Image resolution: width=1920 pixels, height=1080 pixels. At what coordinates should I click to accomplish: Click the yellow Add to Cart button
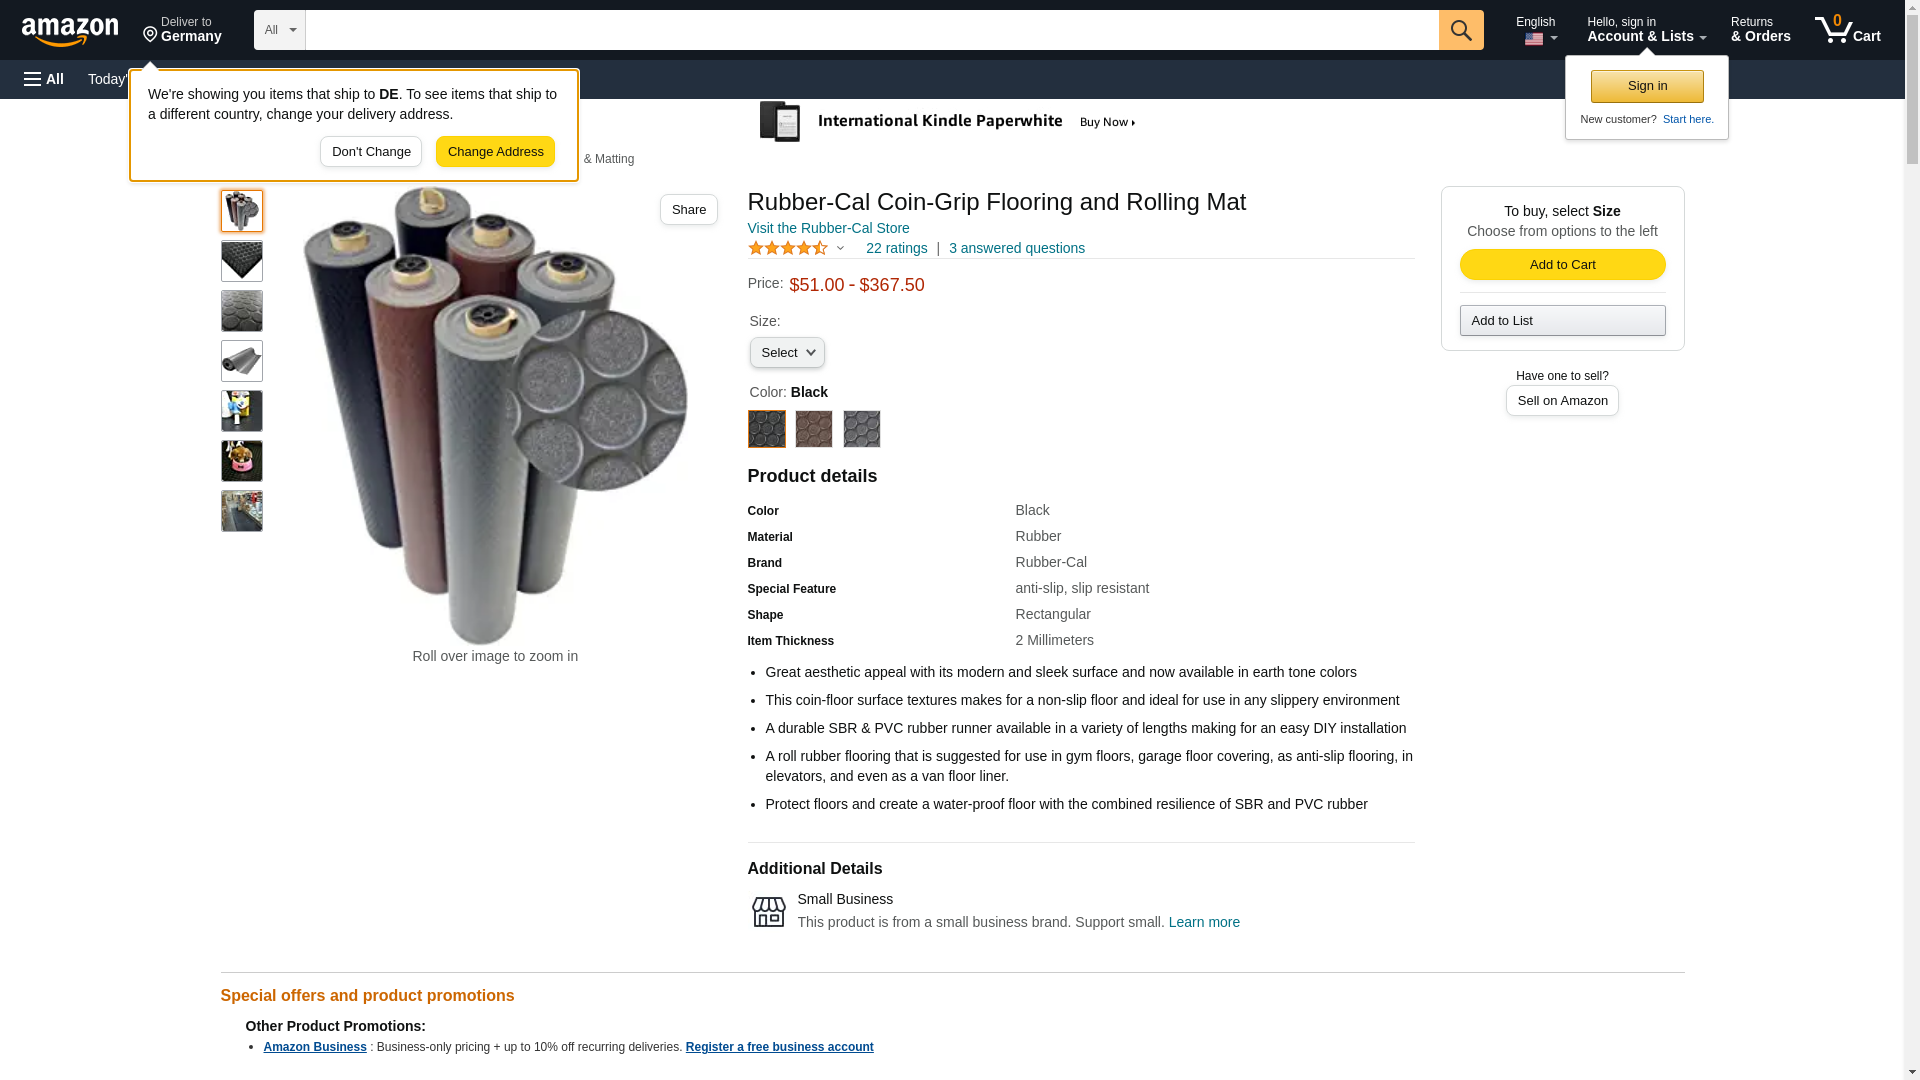tap(1562, 264)
